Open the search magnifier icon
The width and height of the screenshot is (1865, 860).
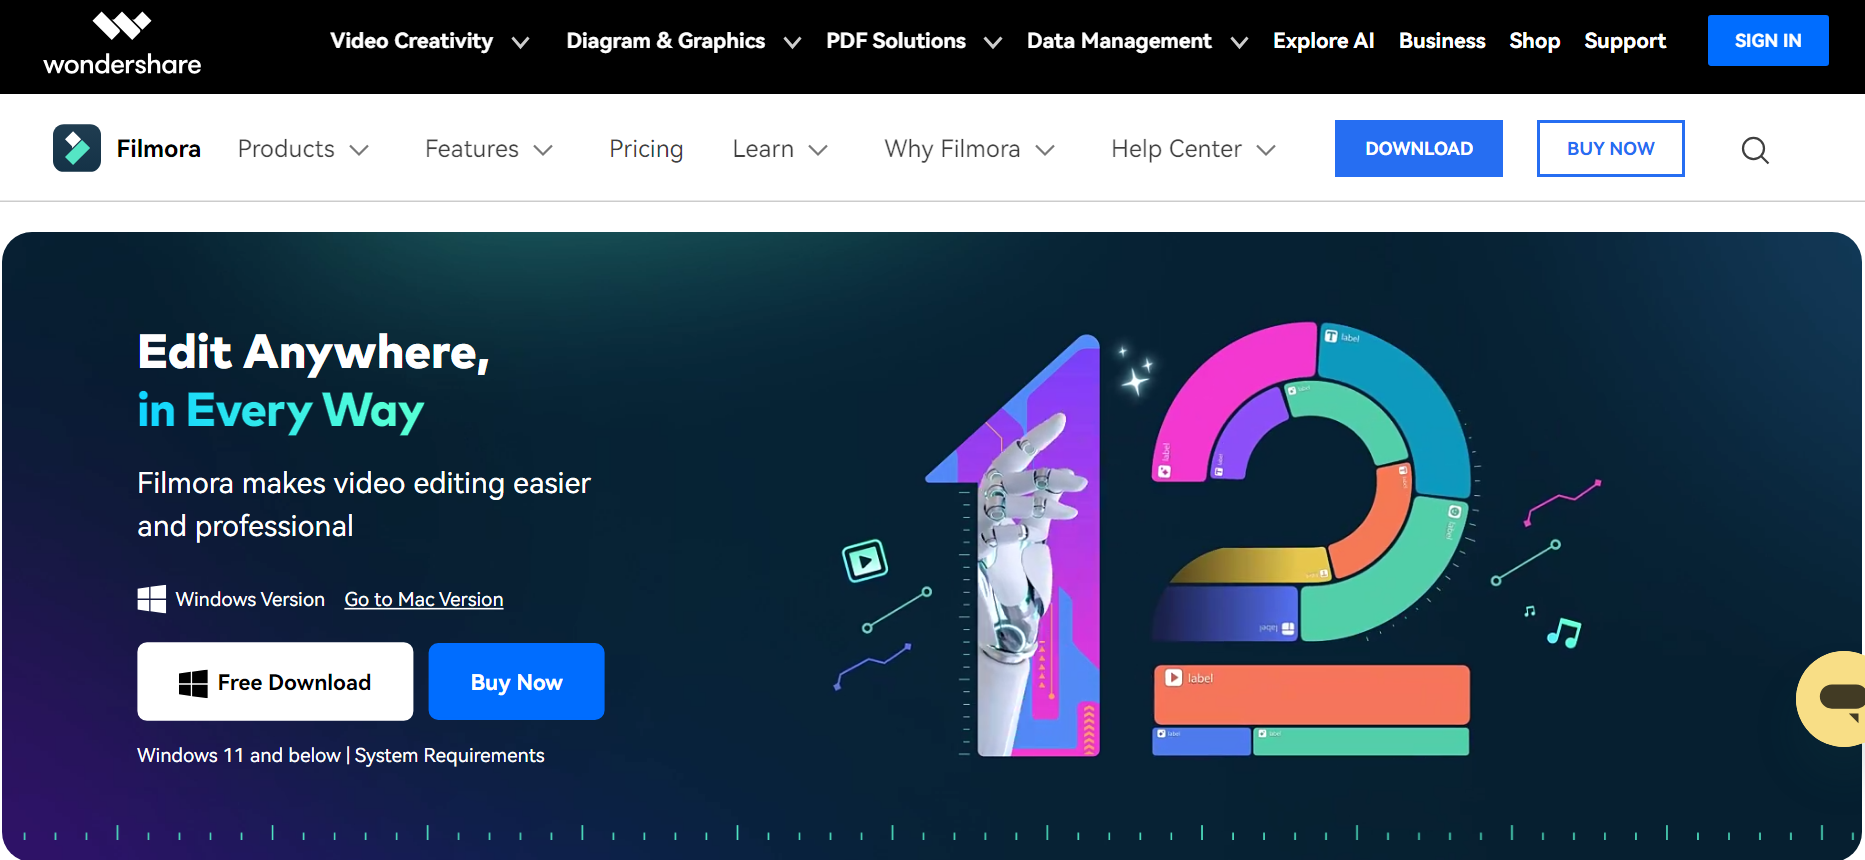point(1755,150)
